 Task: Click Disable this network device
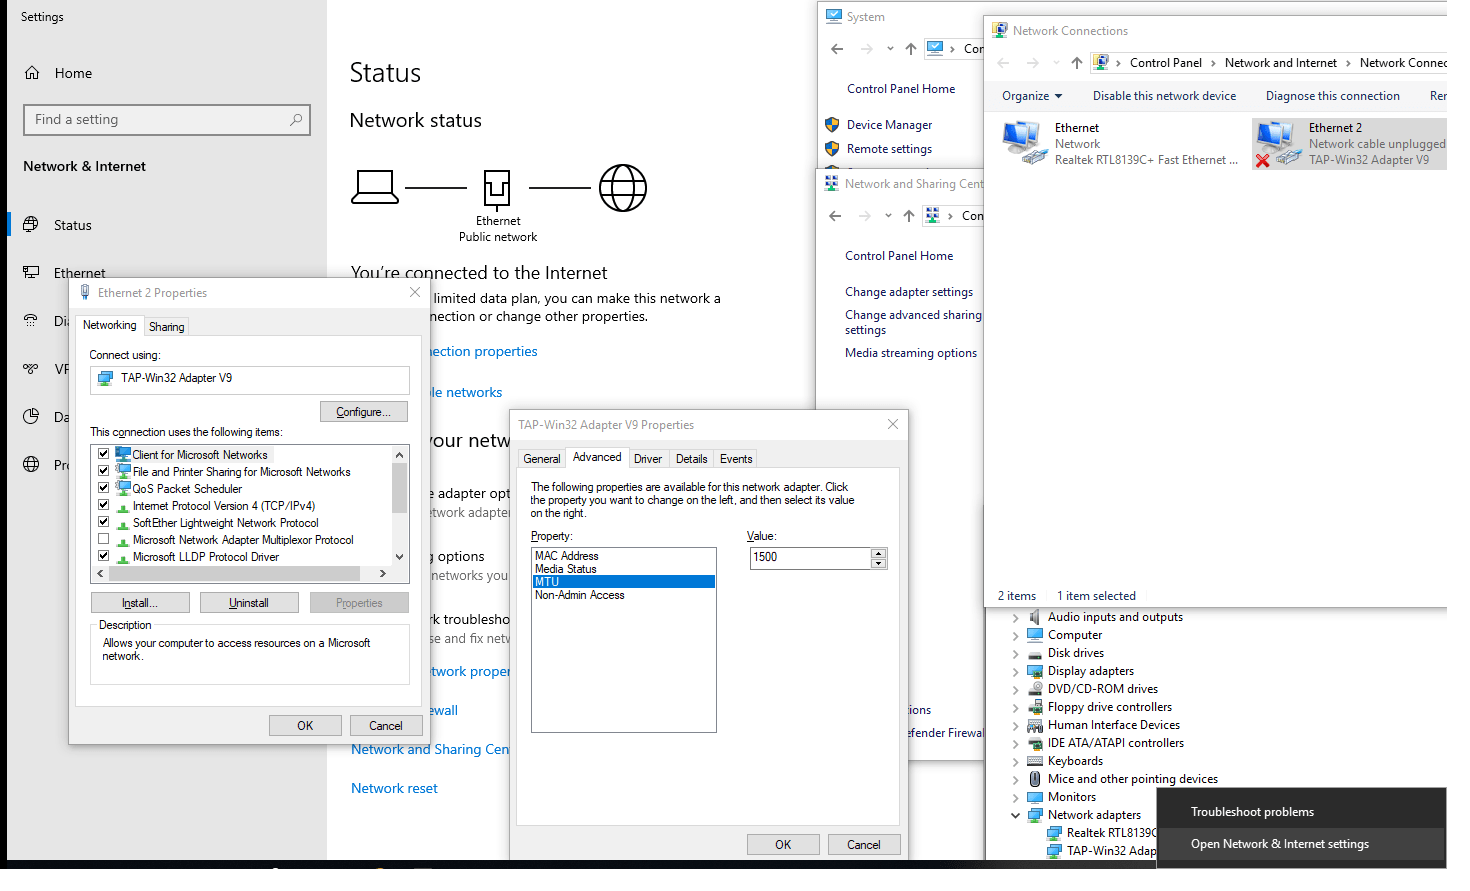(x=1164, y=96)
